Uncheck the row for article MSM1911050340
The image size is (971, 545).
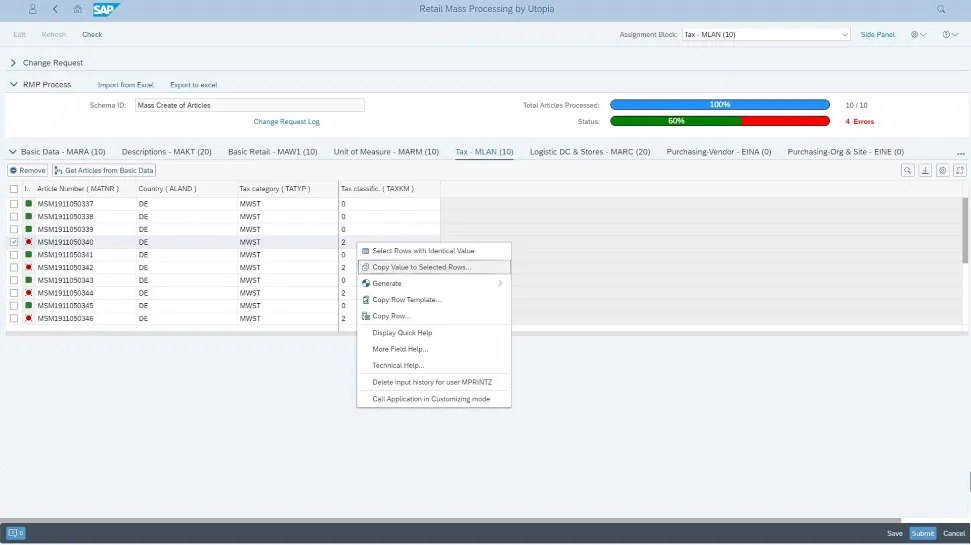[14, 242]
